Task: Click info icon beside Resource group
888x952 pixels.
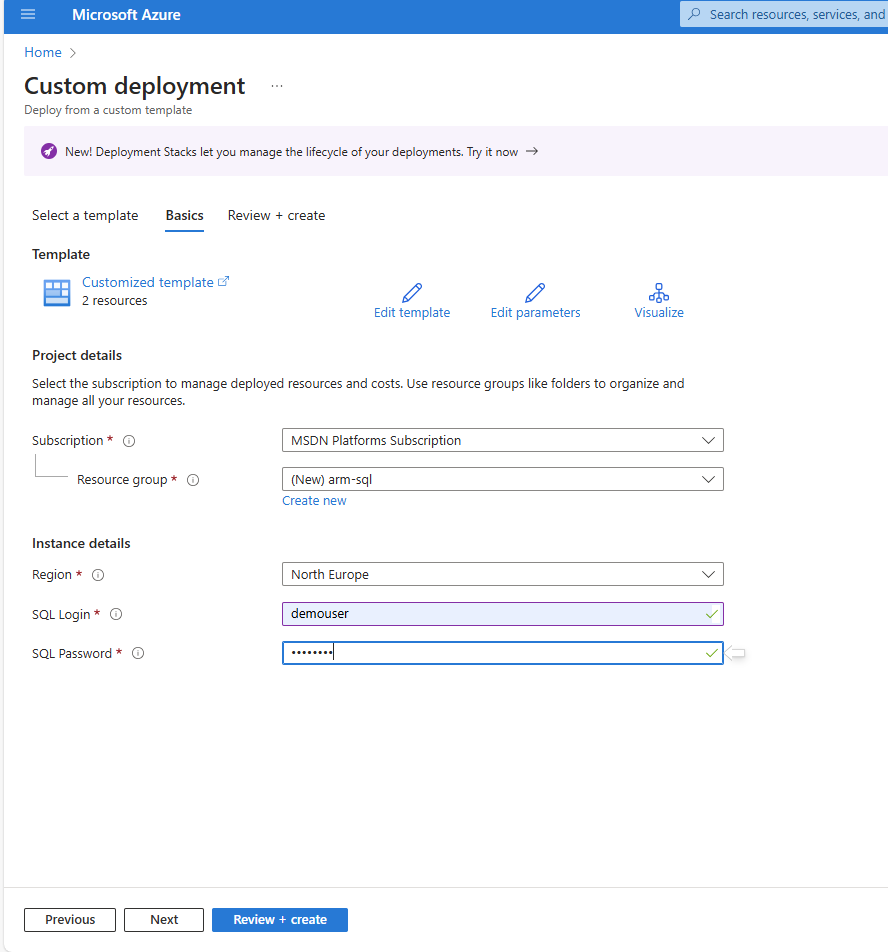Action: 193,480
